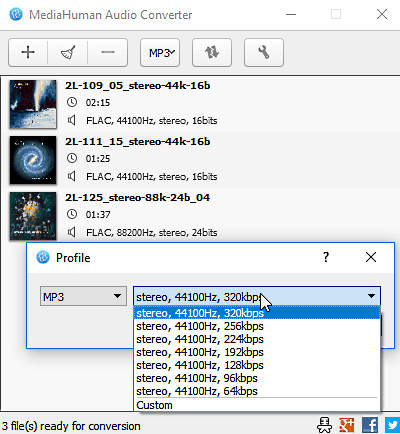Screen dimensions: 400x434
Task: Click speaker icon next to 88200Hz info
Action: [x=72, y=232]
